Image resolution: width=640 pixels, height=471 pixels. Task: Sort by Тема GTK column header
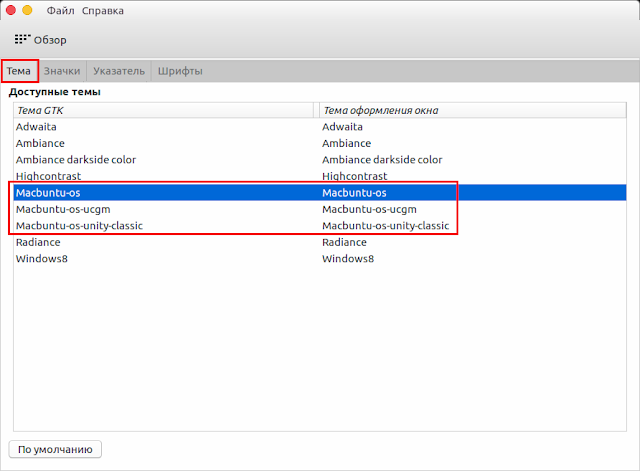[164, 110]
